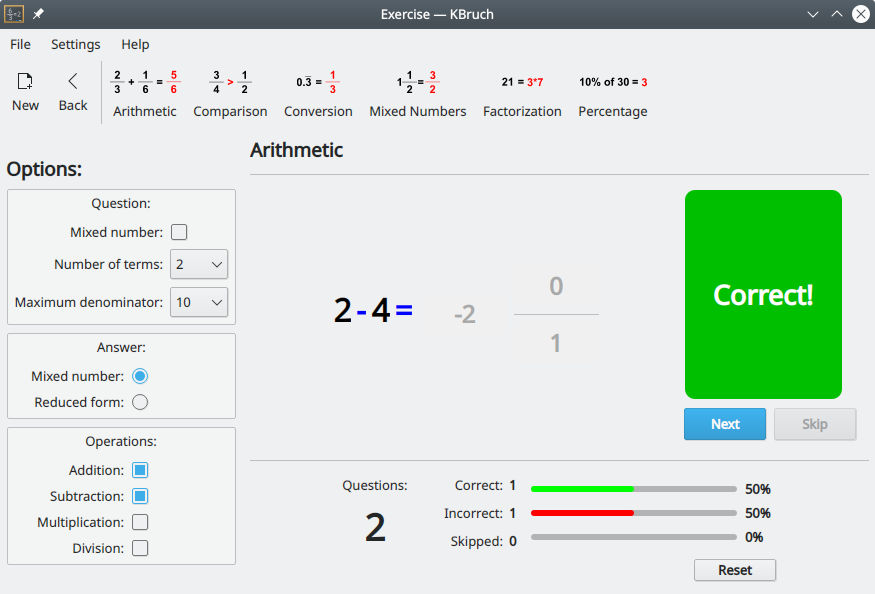Enable the Mixed number question checkbox
The height and width of the screenshot is (594, 875).
click(x=179, y=233)
